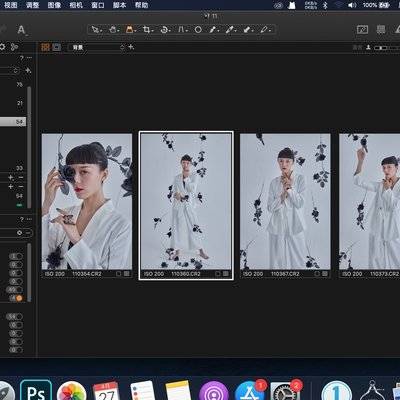
Task: Click lower panel help question mark
Action: coord(22,219)
